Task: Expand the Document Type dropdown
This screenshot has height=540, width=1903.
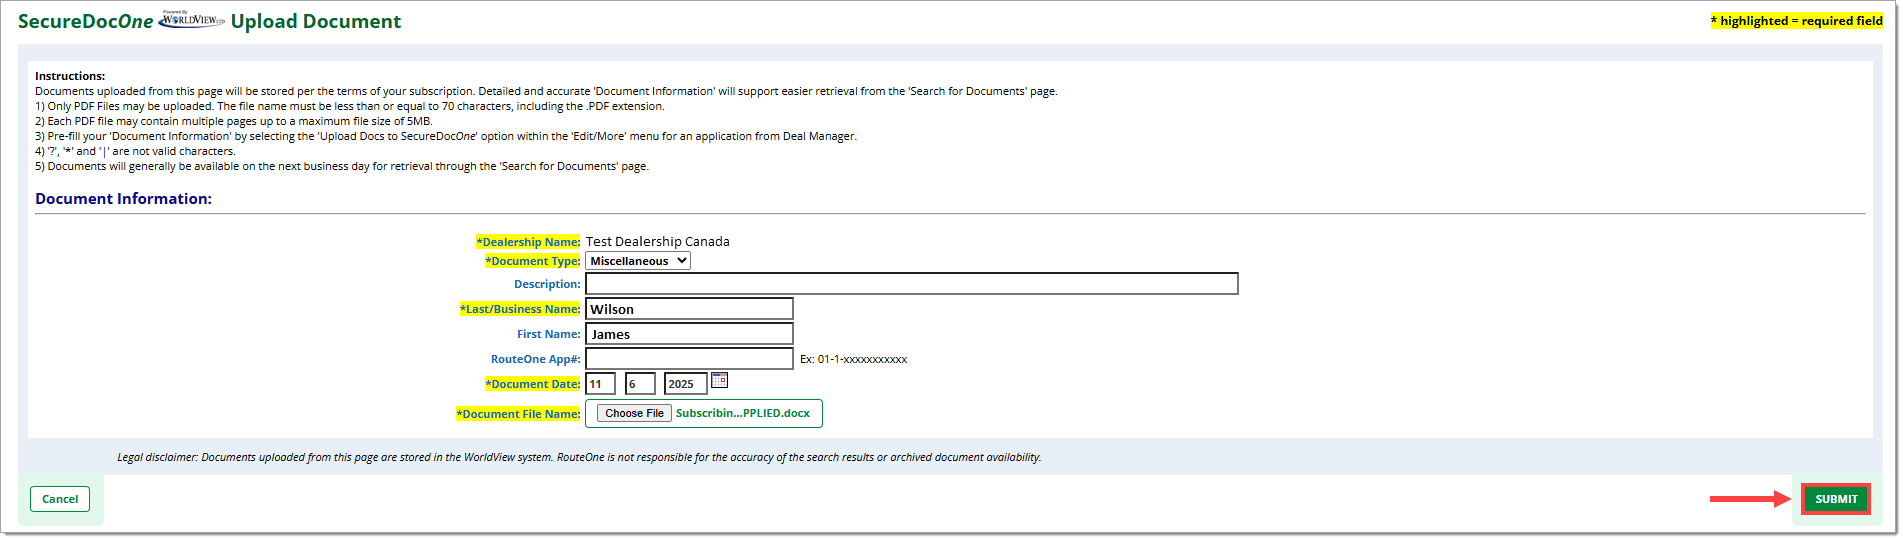Action: 637,261
